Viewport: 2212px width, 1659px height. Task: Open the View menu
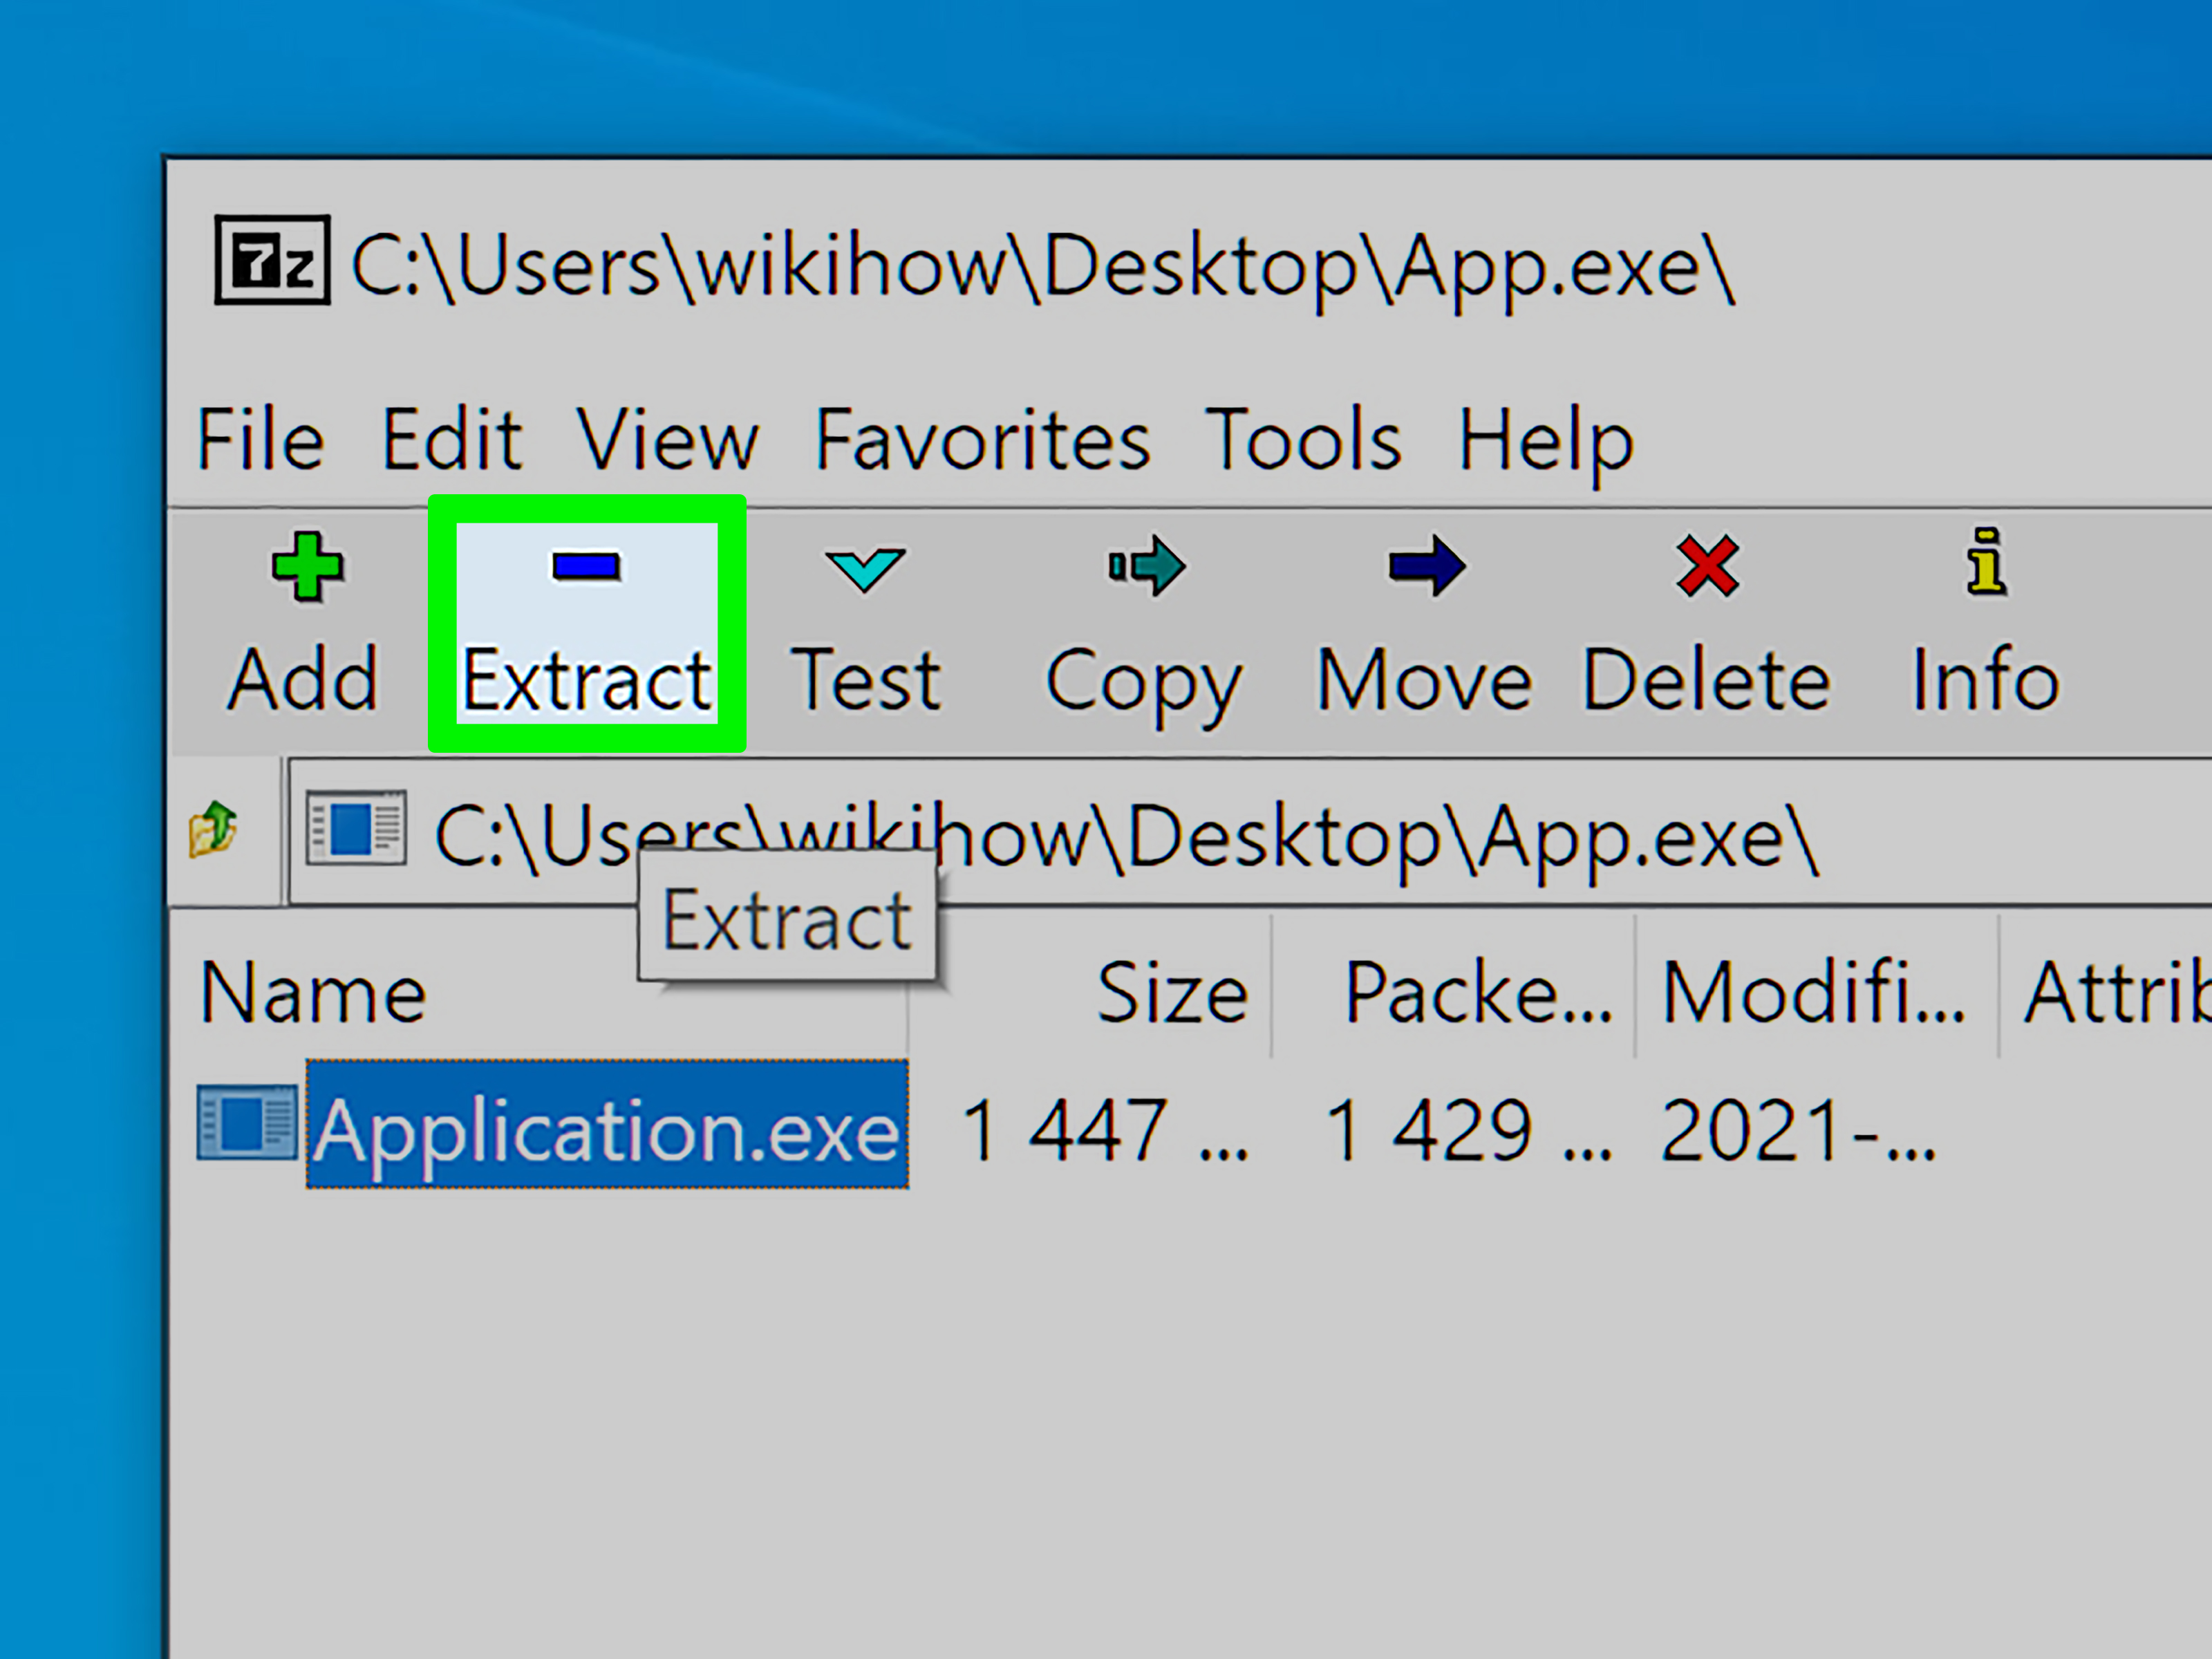668,439
